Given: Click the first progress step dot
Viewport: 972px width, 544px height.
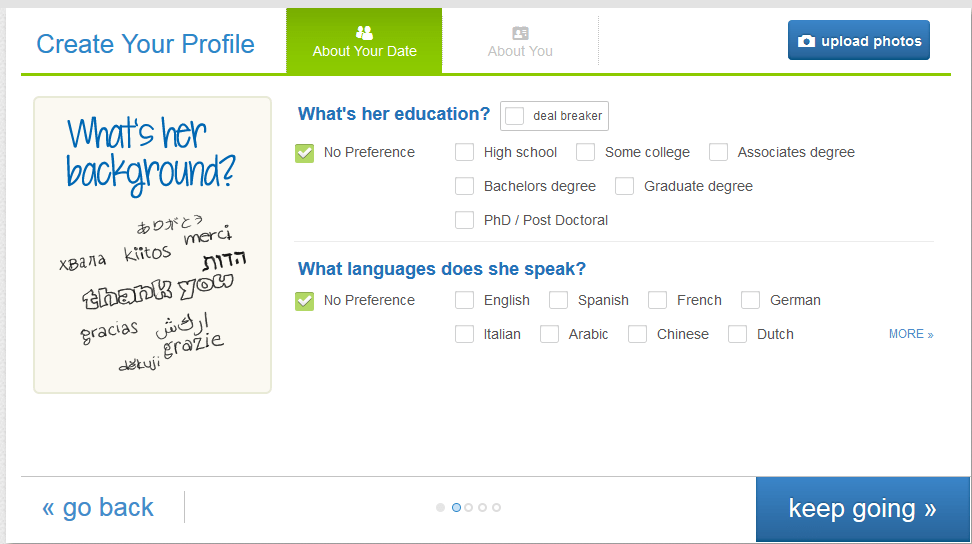Looking at the screenshot, I should click(441, 508).
